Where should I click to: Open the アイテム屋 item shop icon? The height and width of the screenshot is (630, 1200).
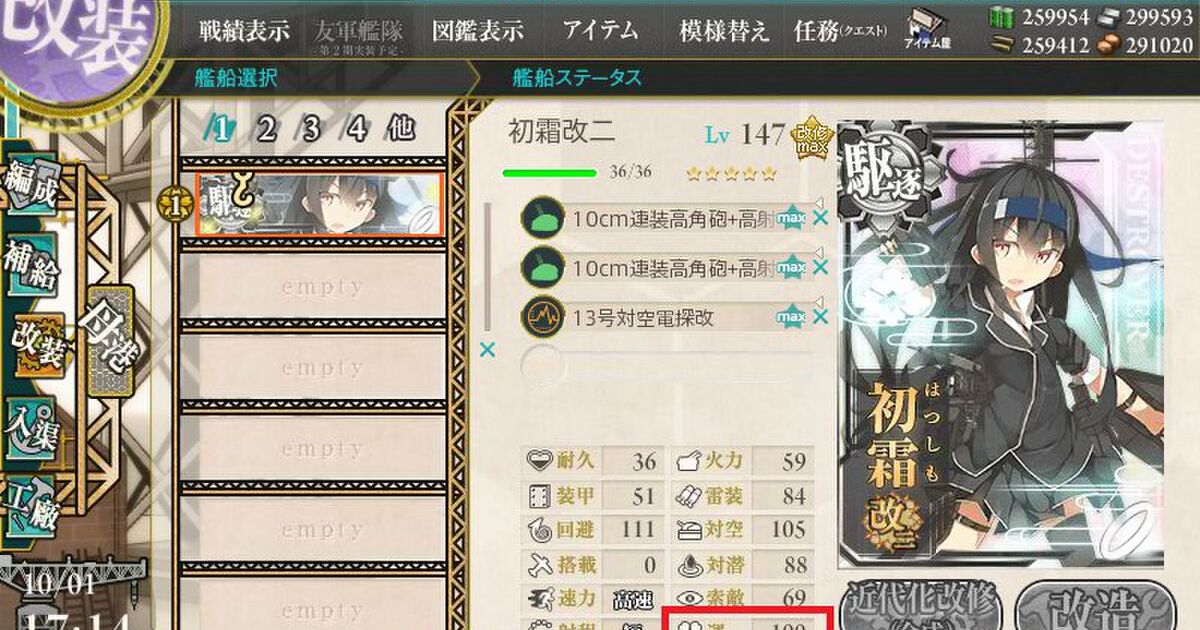coord(927,29)
